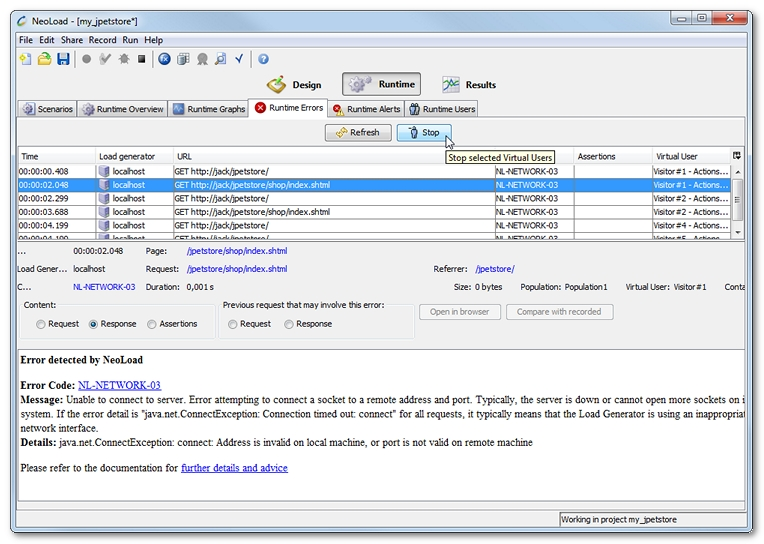This screenshot has height=544, width=764.
Task: Click the bug-shaped debug toolbar icon
Action: [123, 60]
